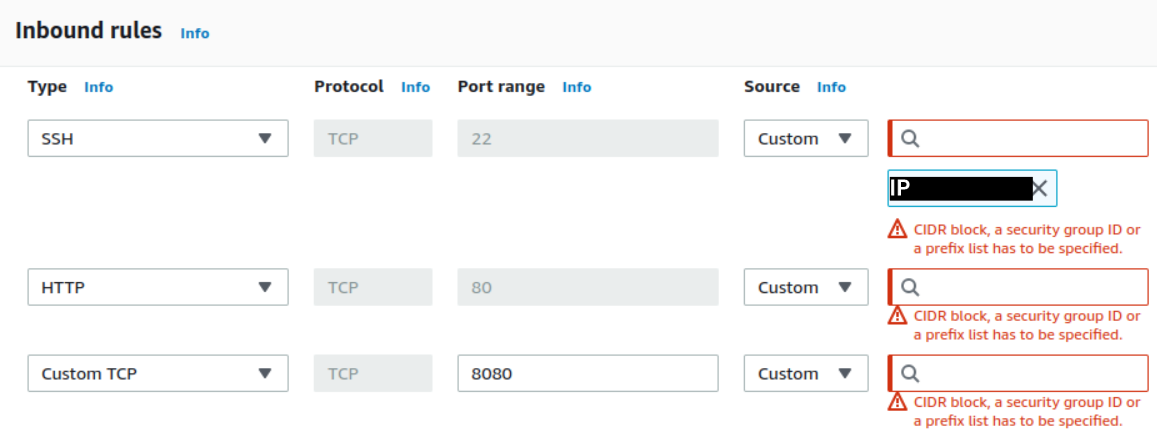Open the HTTP type dropdown

[158, 287]
